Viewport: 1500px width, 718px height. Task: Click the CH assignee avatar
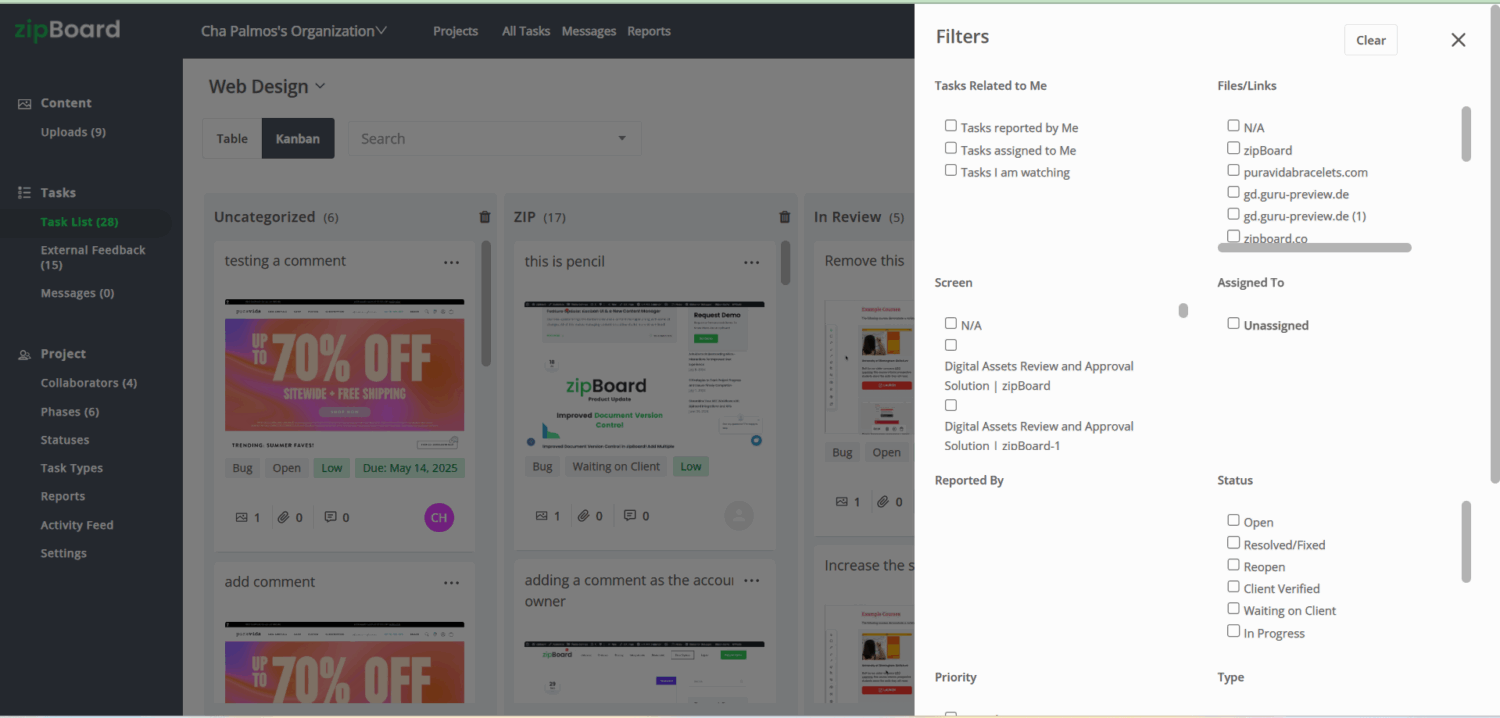[x=439, y=517]
